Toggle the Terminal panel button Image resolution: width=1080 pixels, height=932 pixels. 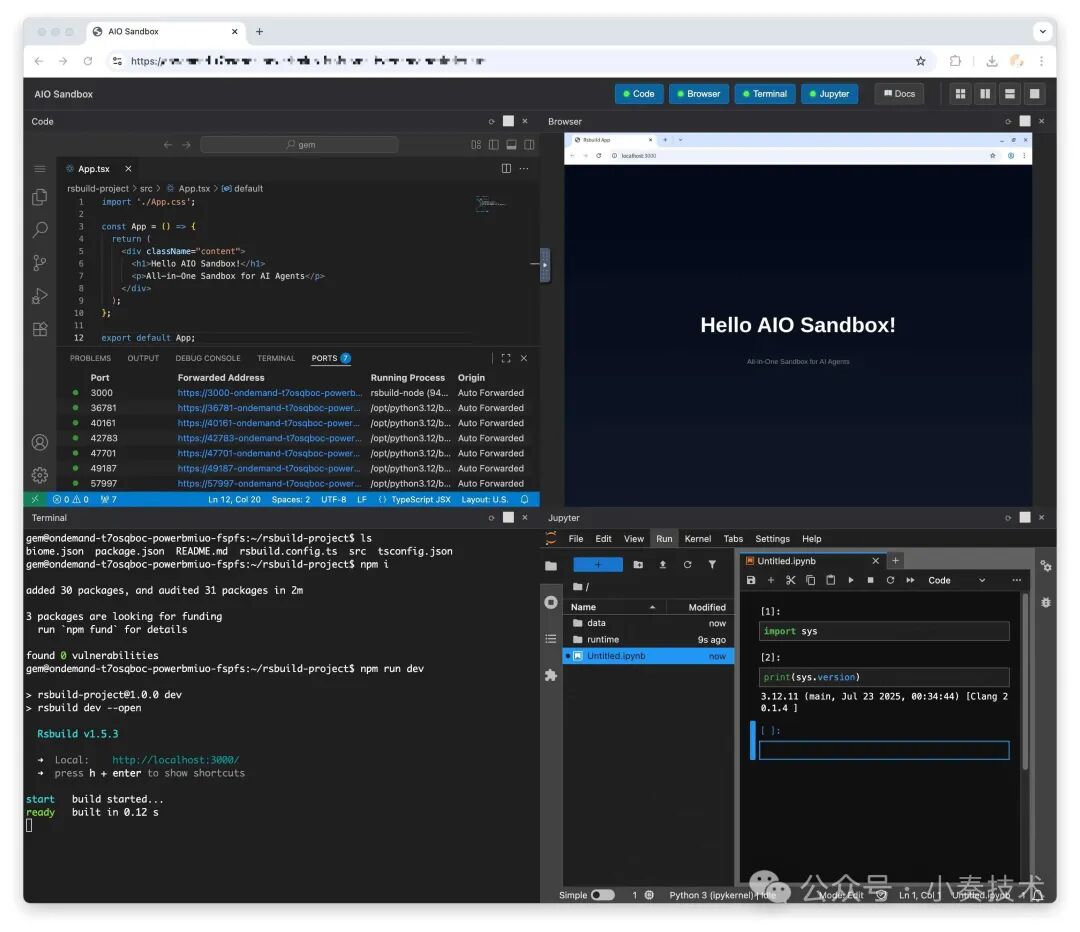[x=764, y=93]
